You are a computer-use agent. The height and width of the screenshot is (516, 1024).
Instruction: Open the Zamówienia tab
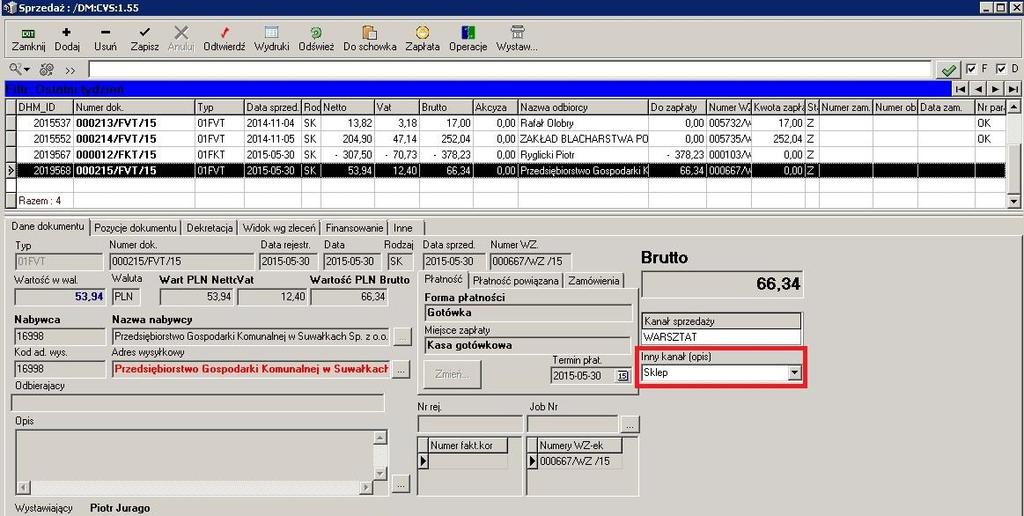pyautogui.click(x=594, y=281)
